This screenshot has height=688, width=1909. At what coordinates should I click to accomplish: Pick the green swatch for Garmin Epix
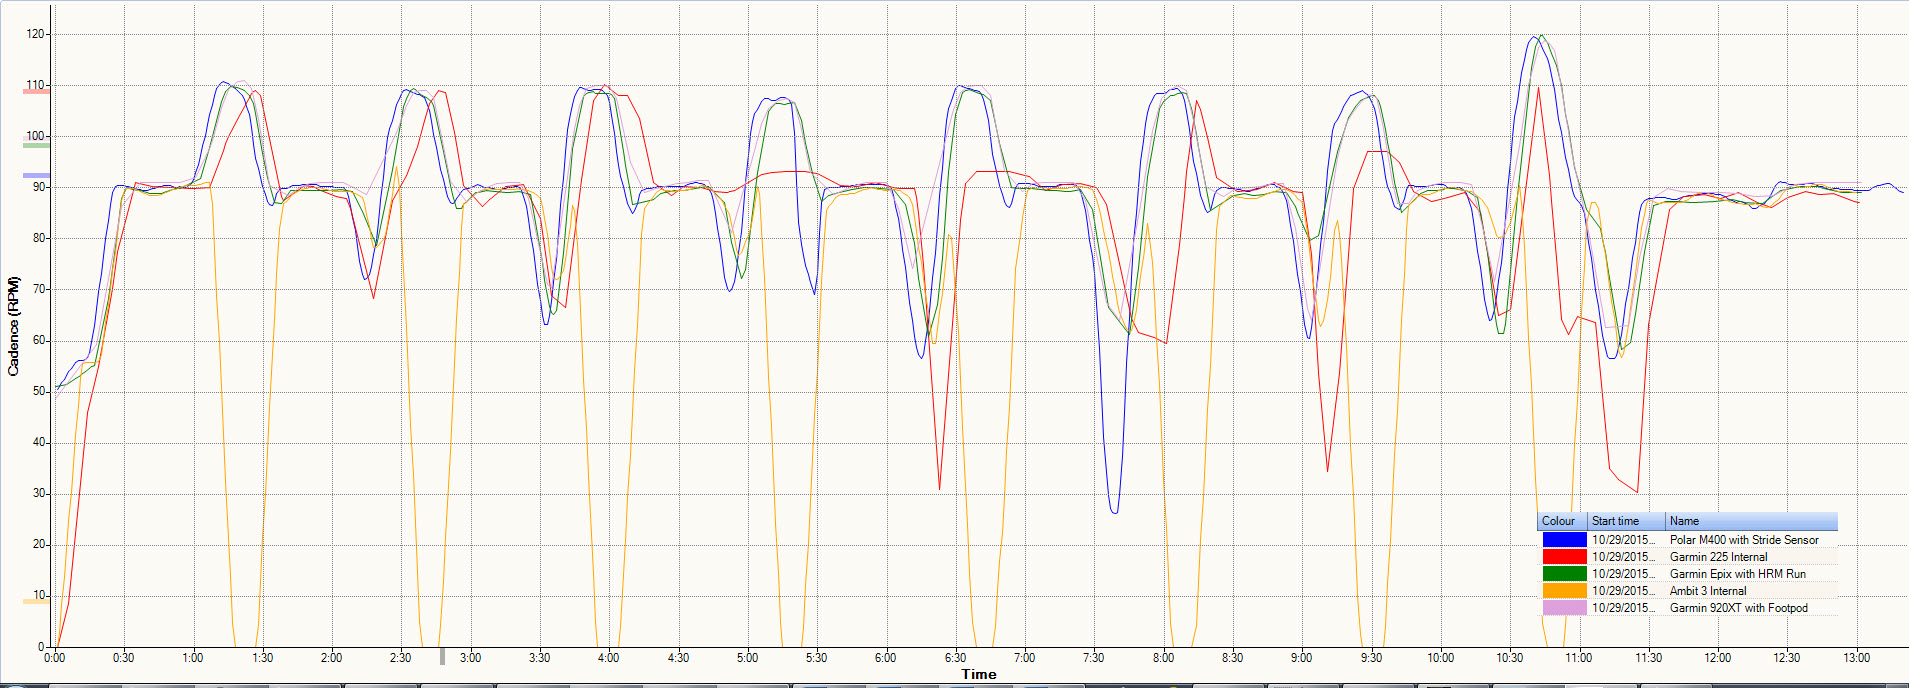pyautogui.click(x=1564, y=574)
